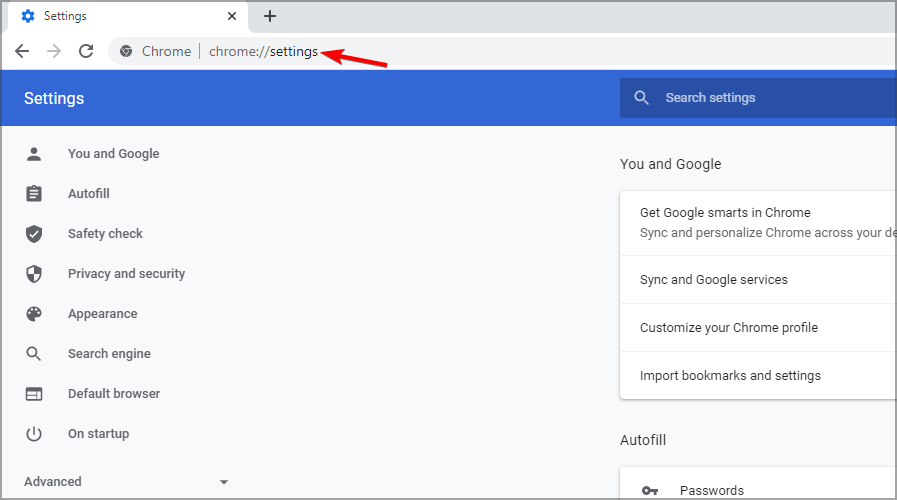This screenshot has width=897, height=500.
Task: Click the Privacy and security shield icon
Action: tap(34, 273)
